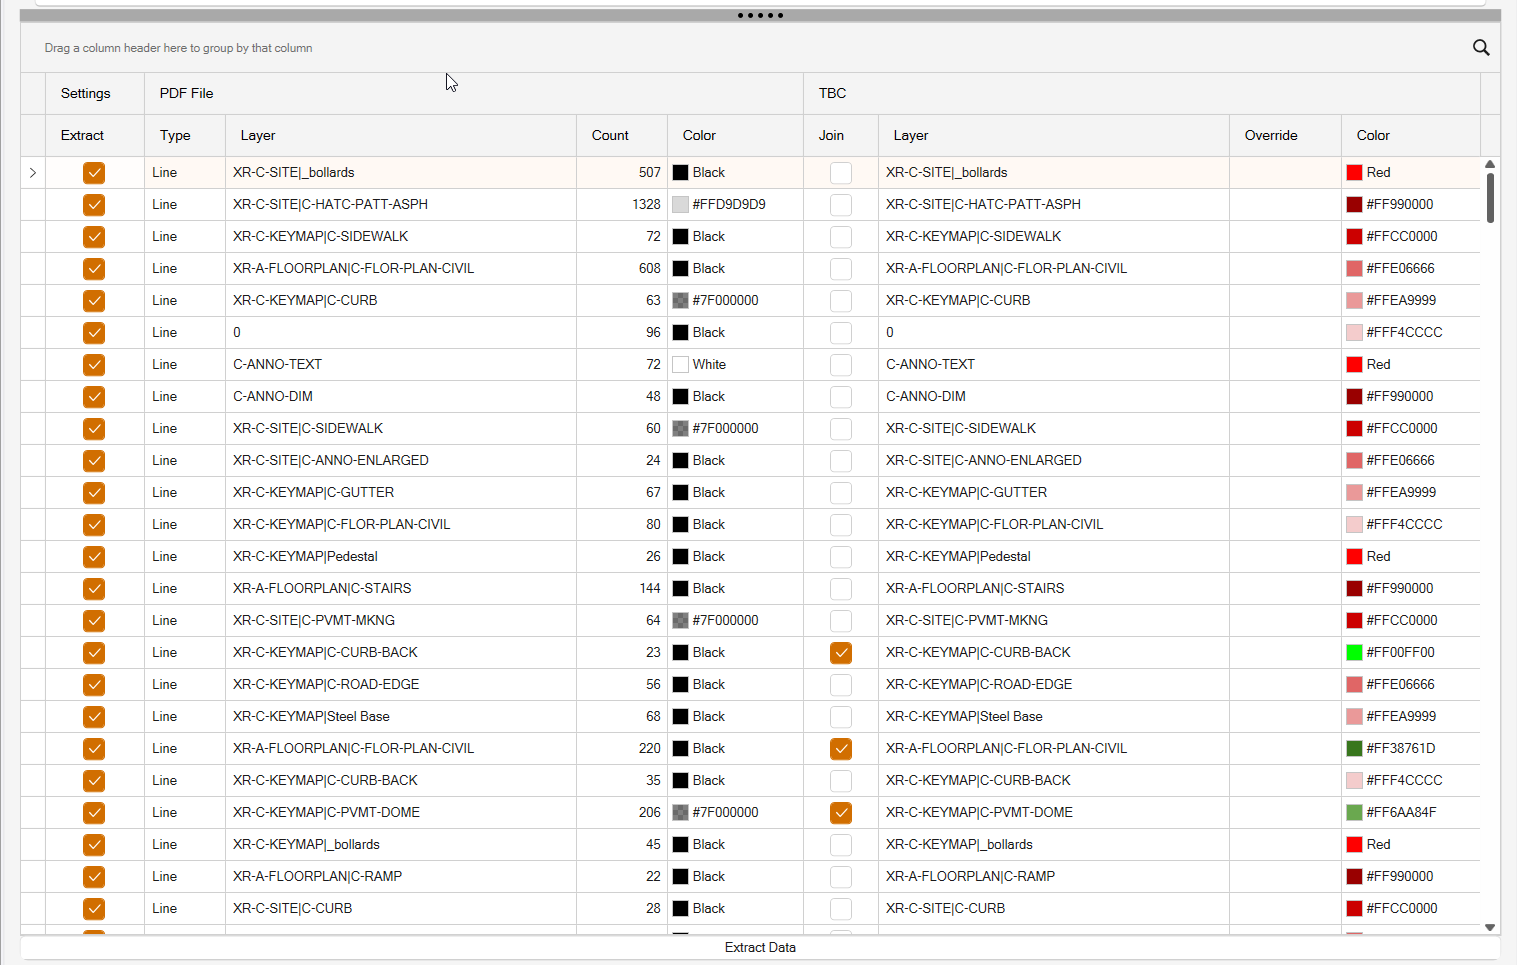
Task: Click the search magnifier icon
Action: [1481, 48]
